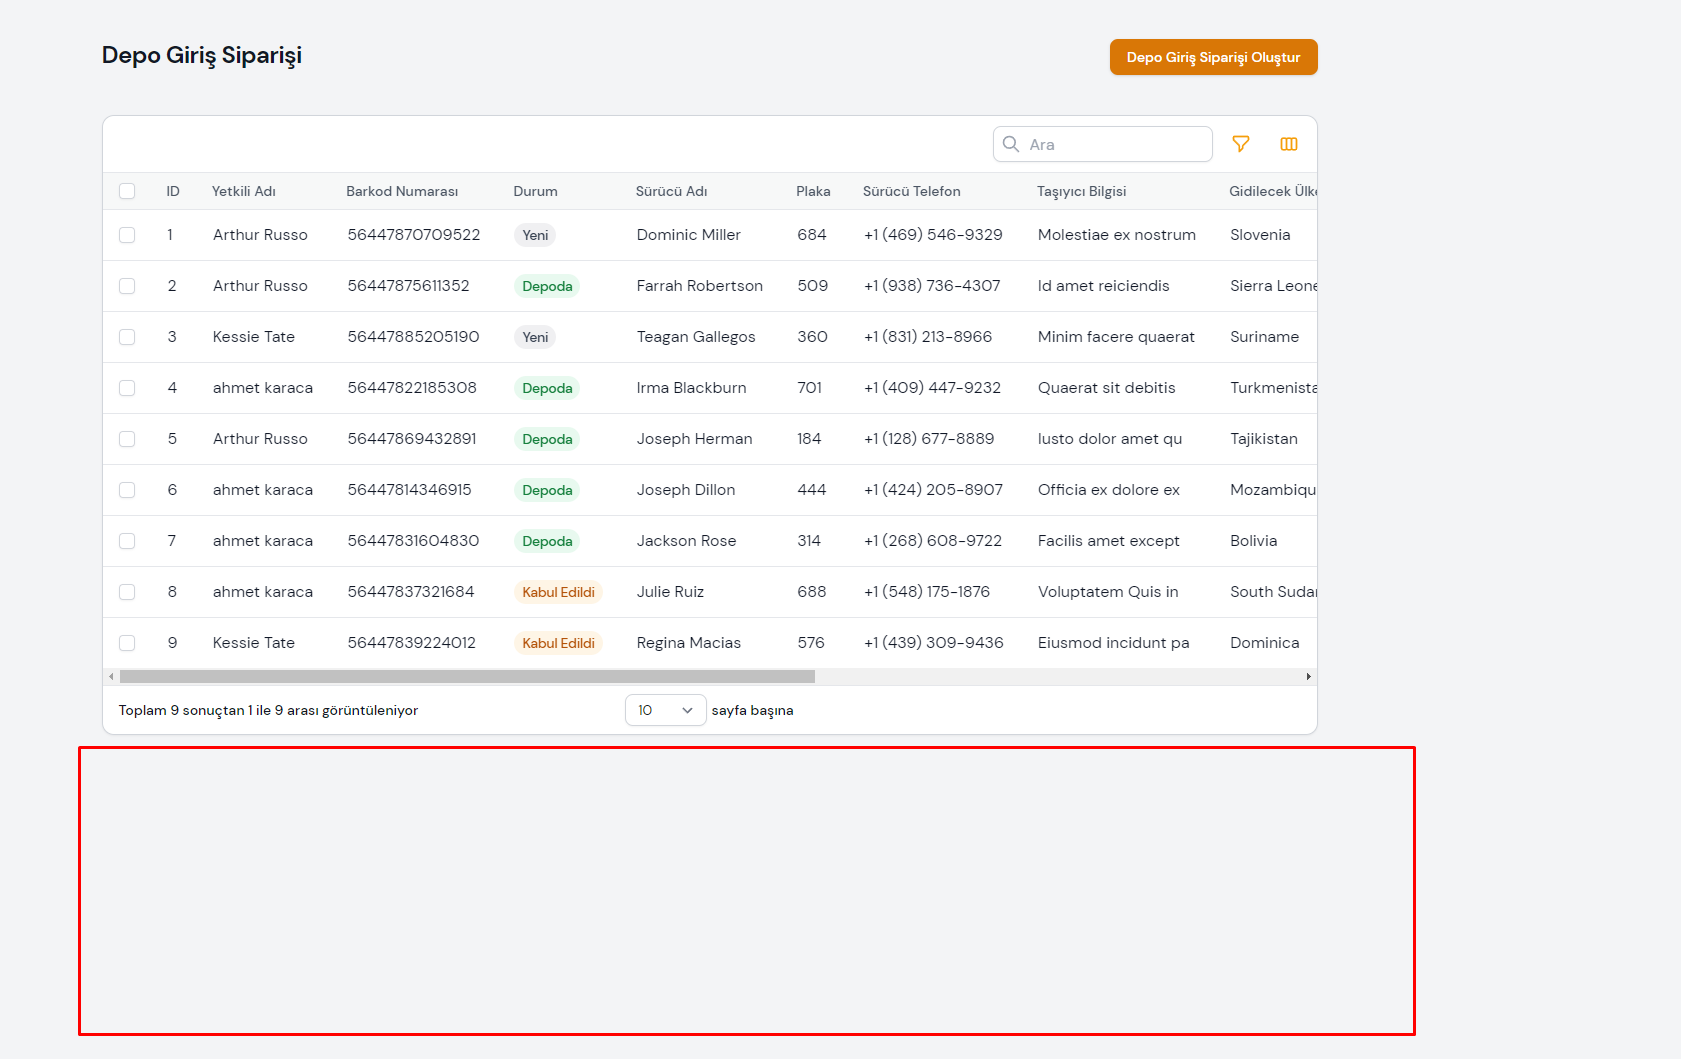Focus the Ara search field
This screenshot has height=1059, width=1681.
click(x=1103, y=144)
